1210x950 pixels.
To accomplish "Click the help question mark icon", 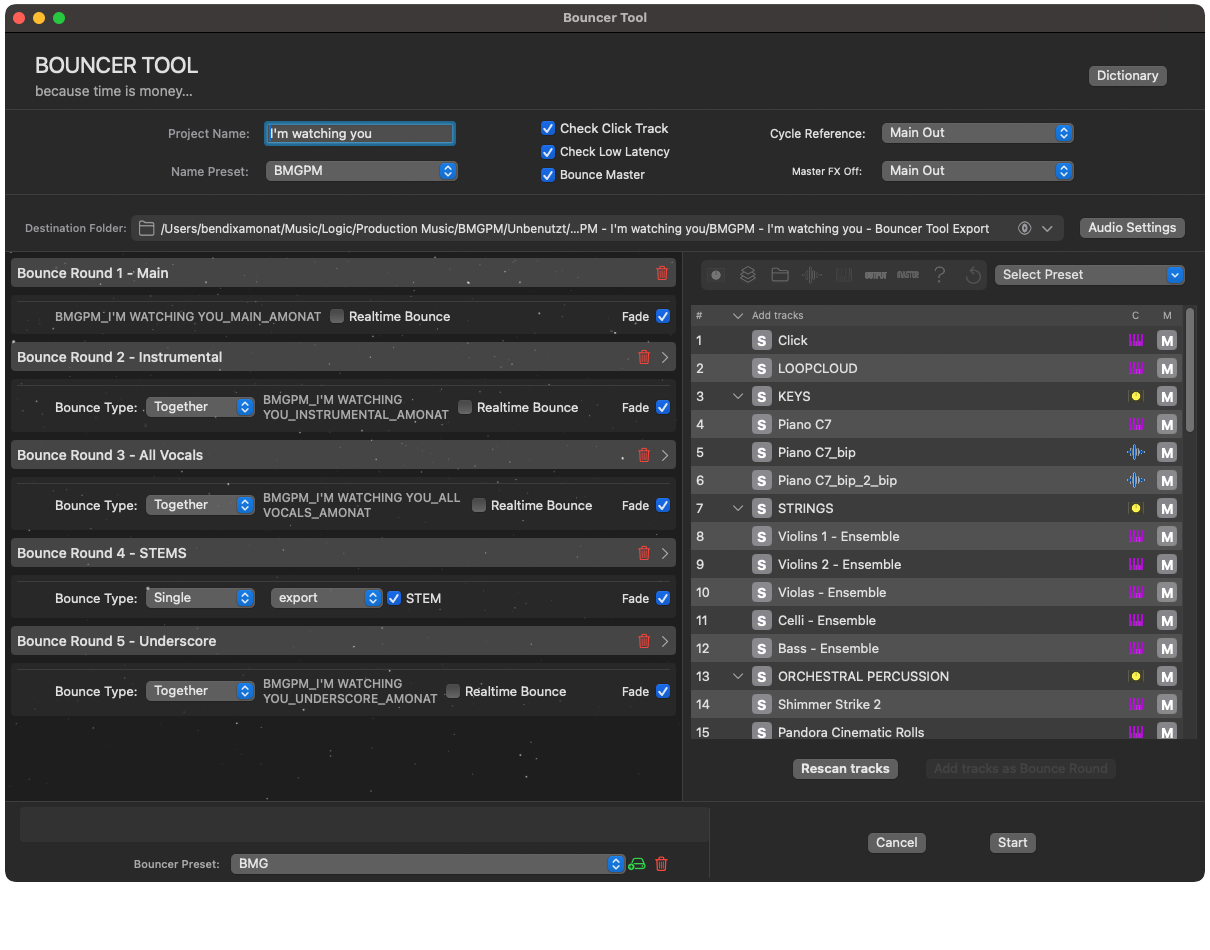I will [939, 275].
